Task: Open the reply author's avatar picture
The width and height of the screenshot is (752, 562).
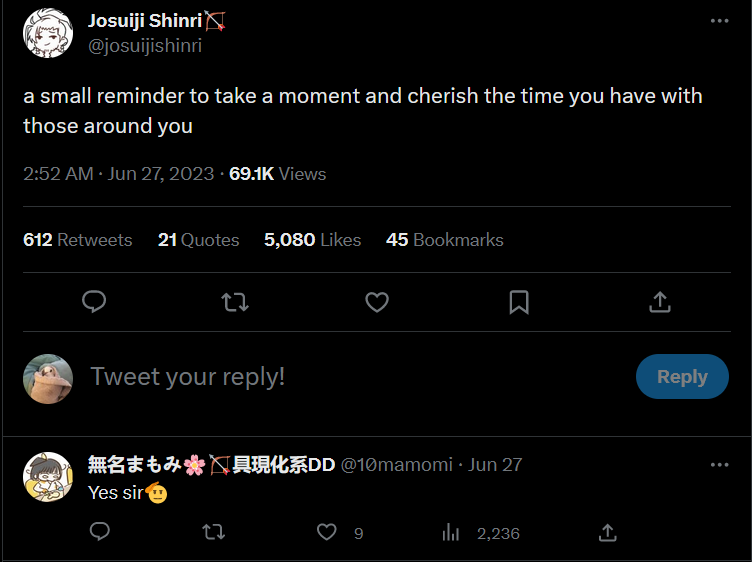Action: (x=48, y=477)
